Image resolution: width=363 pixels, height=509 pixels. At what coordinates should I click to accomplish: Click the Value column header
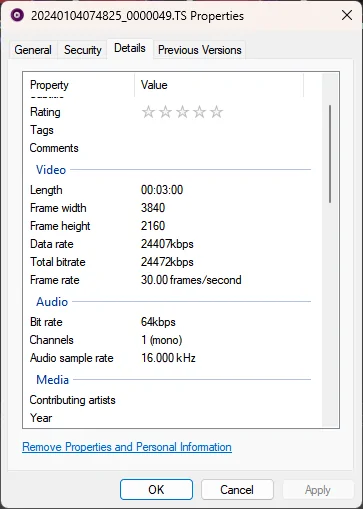tap(219, 85)
